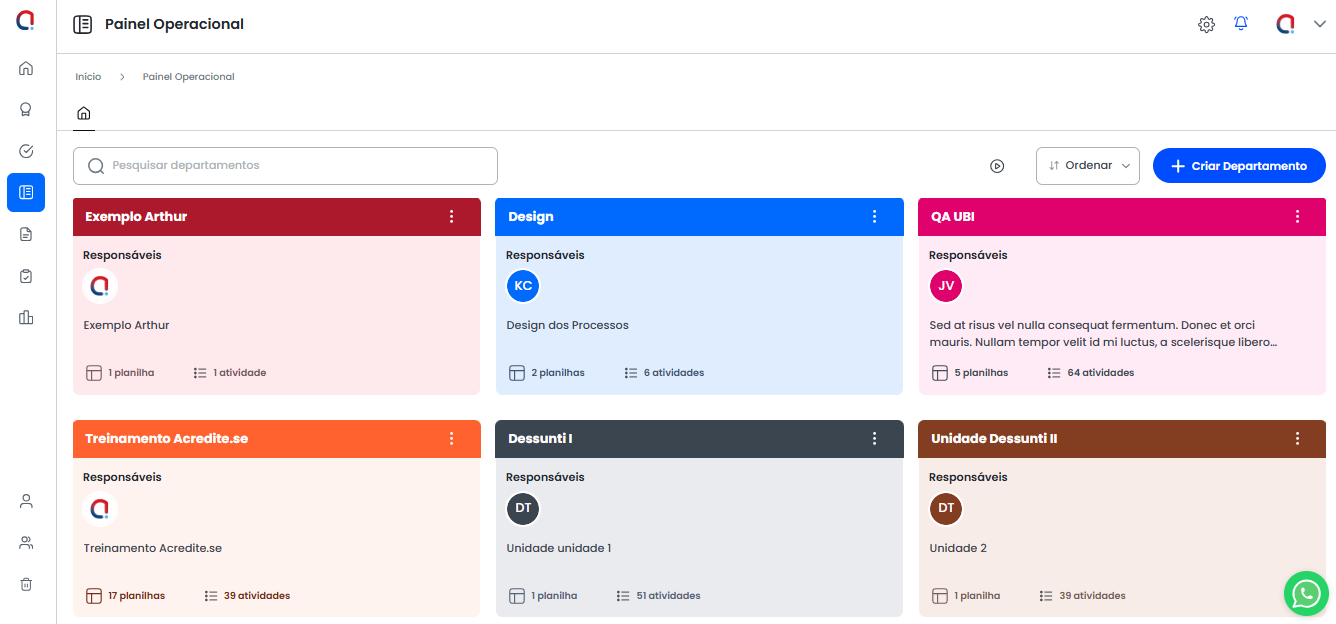
Task: Click the bar chart icon in sidebar
Action: click(26, 317)
